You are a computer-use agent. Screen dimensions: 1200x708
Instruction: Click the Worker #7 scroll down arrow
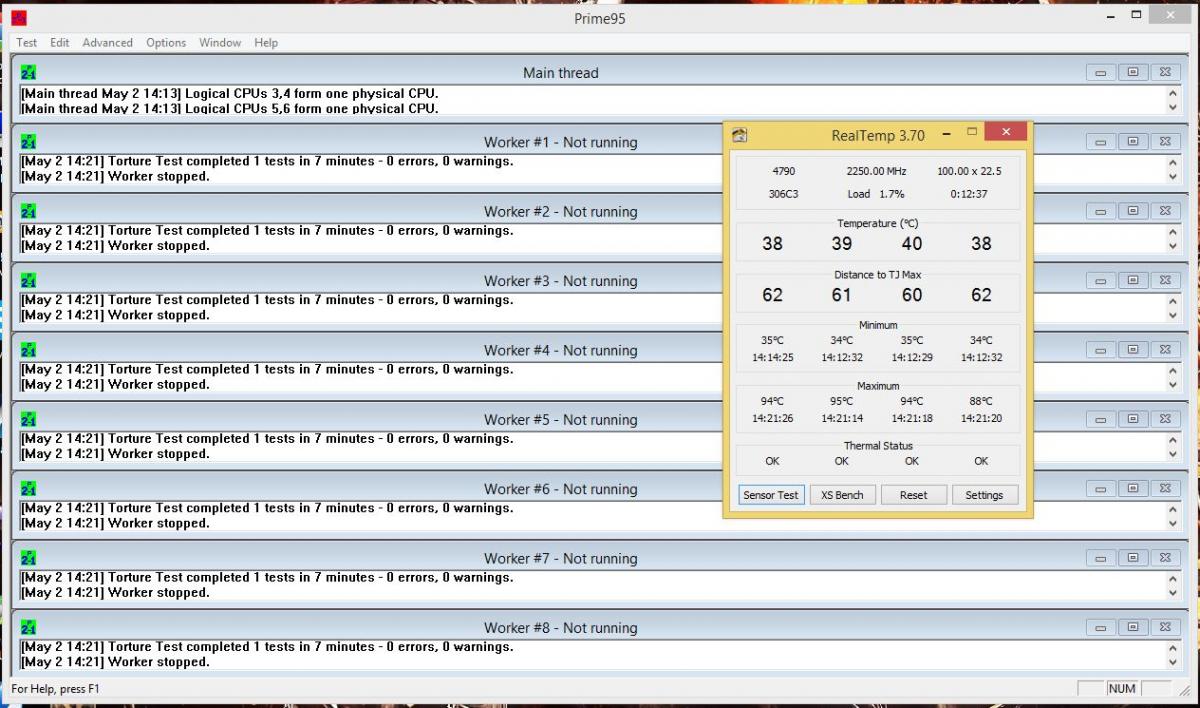(1173, 593)
